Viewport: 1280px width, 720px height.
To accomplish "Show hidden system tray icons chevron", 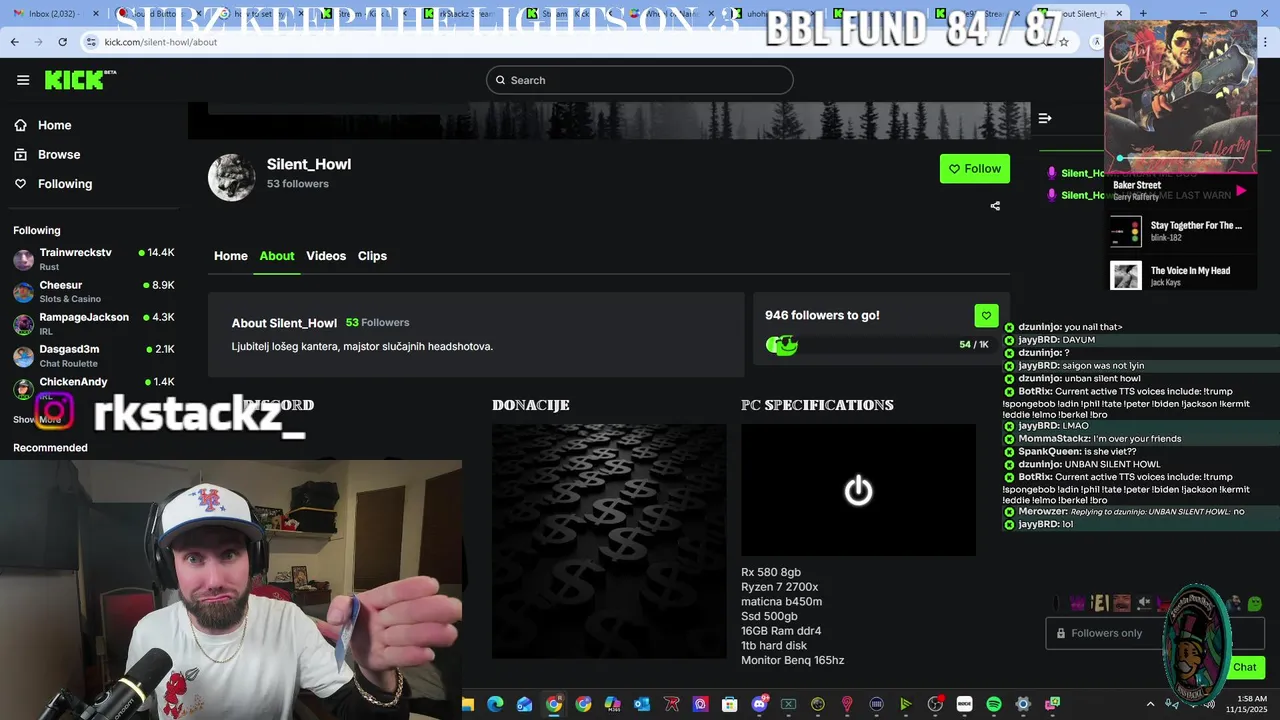I will tap(1150, 704).
